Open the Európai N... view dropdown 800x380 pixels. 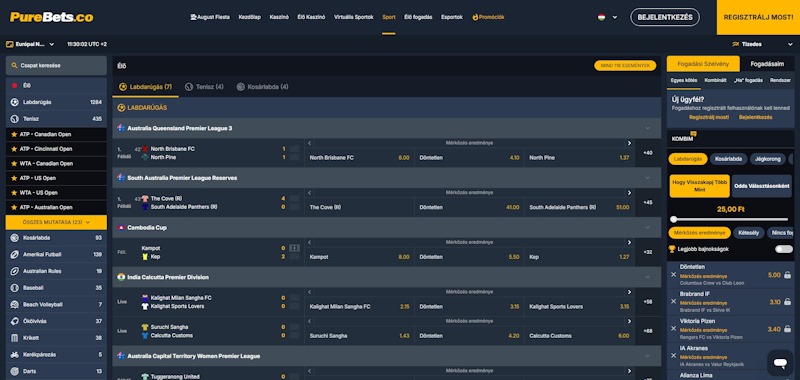(30, 44)
